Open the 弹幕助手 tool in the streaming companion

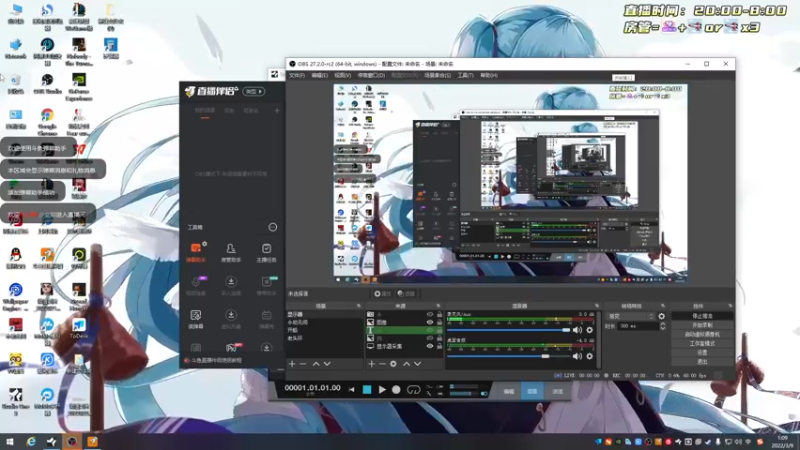196,253
